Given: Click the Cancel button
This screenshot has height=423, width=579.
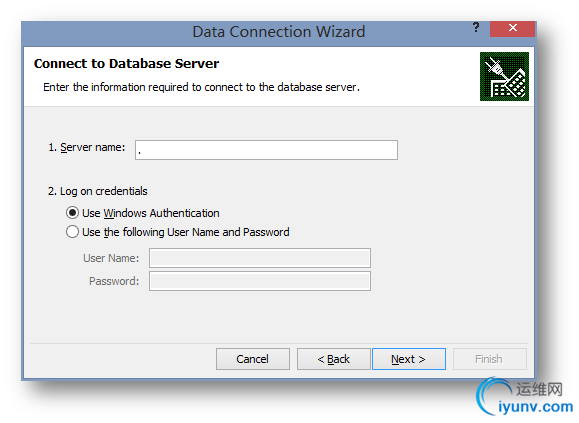Looking at the screenshot, I should [x=253, y=359].
